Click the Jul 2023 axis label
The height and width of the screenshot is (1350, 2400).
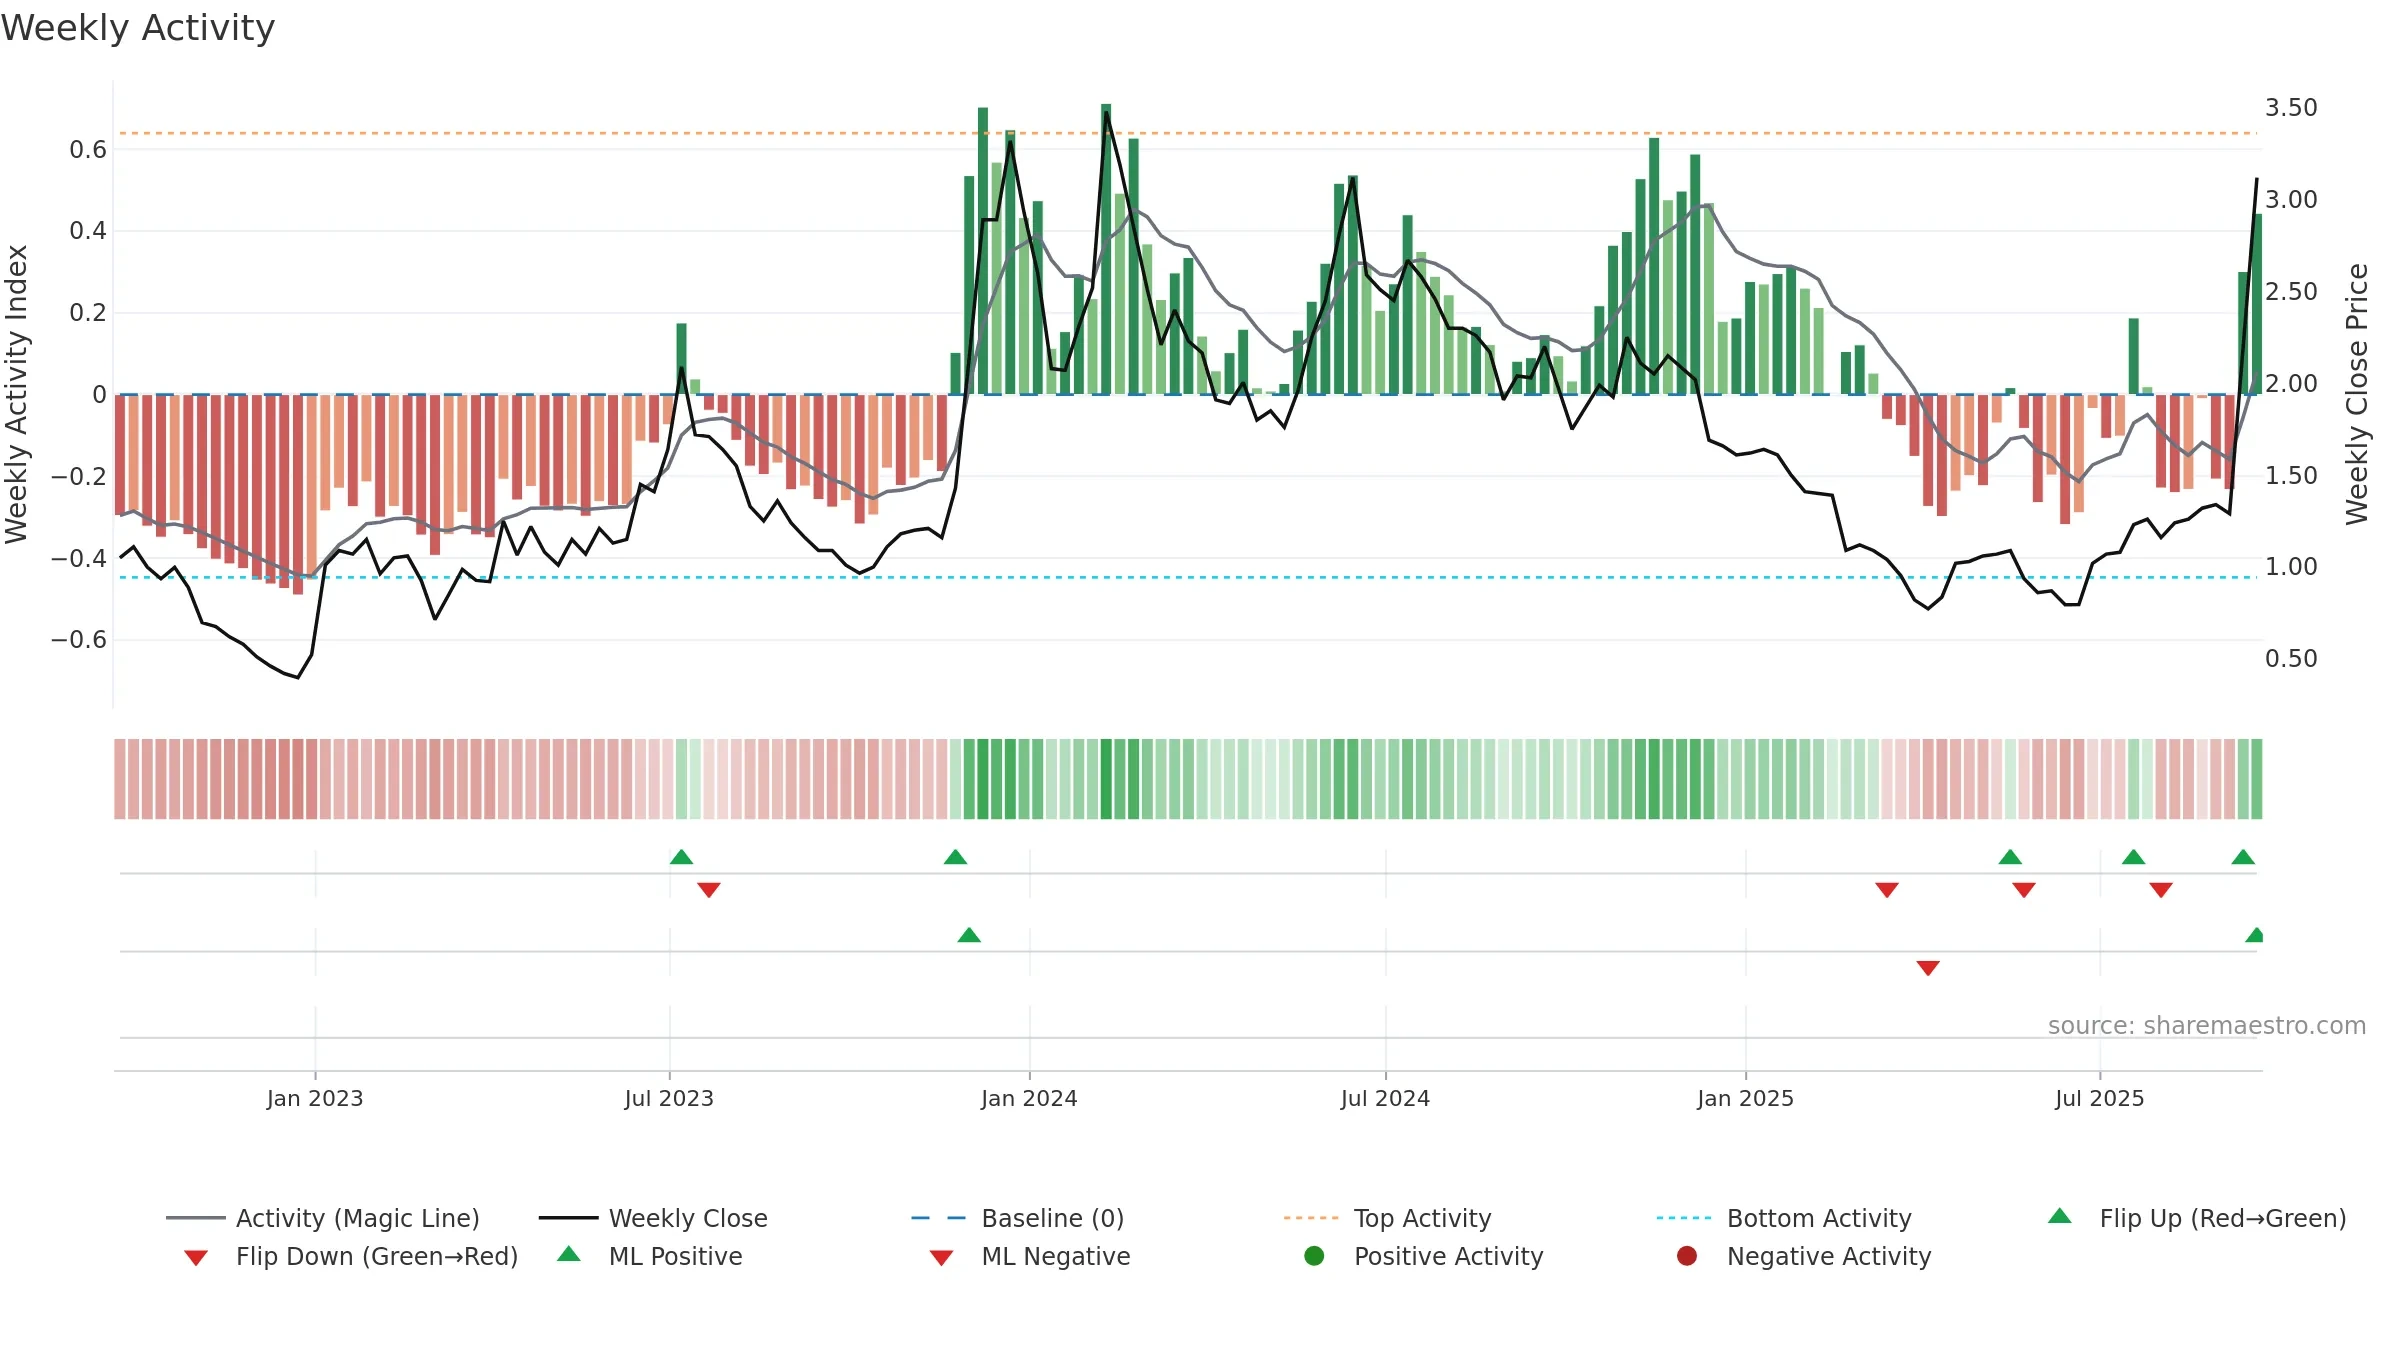tap(670, 1099)
